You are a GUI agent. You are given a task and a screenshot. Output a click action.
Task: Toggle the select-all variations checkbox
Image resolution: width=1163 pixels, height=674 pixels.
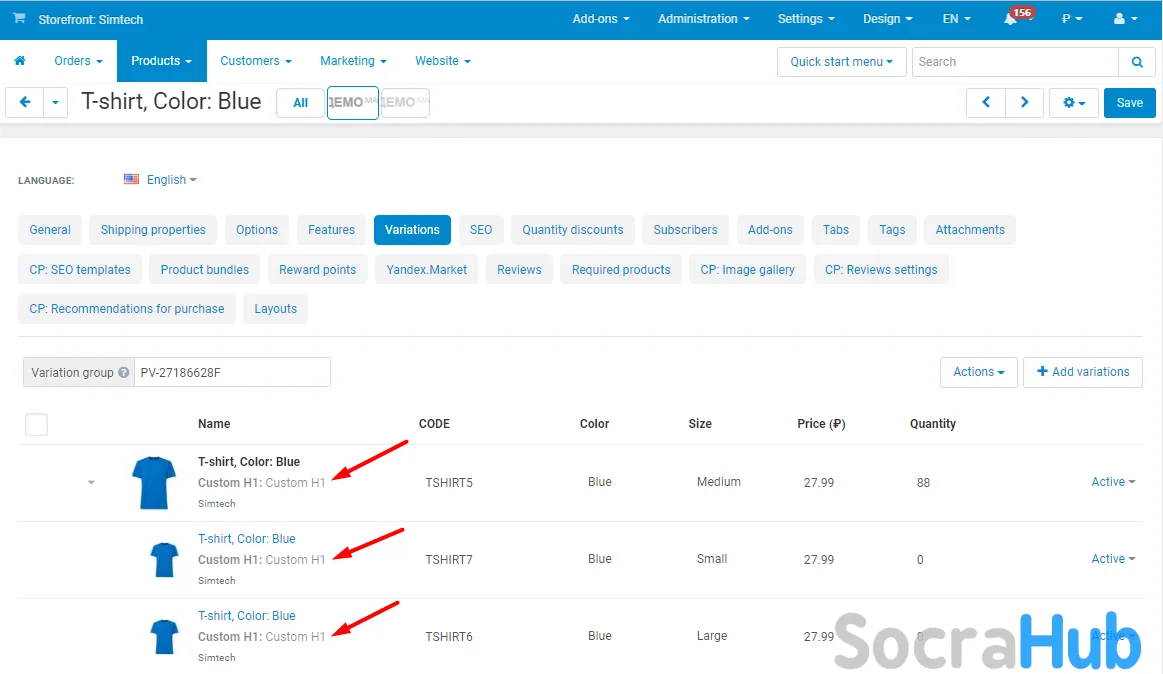point(36,424)
